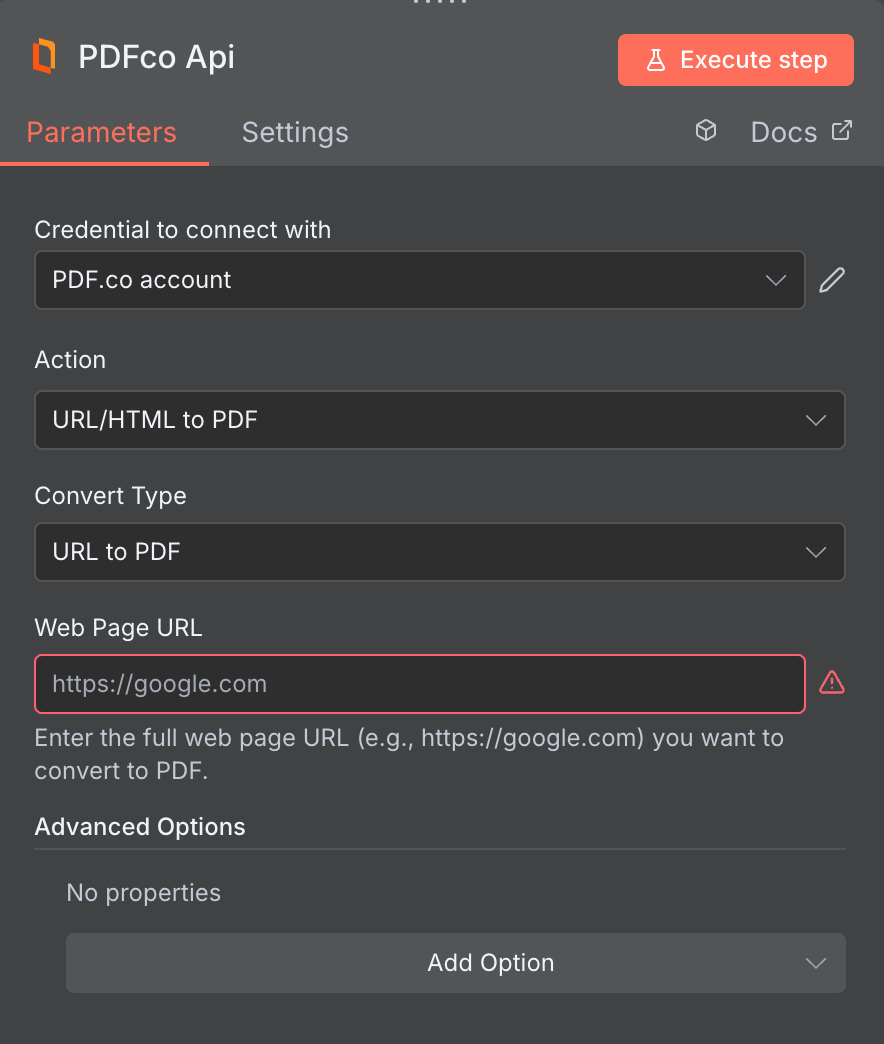Screen dimensions: 884x1044
Task: Click the Credential to connect with label
Action: [x=183, y=230]
